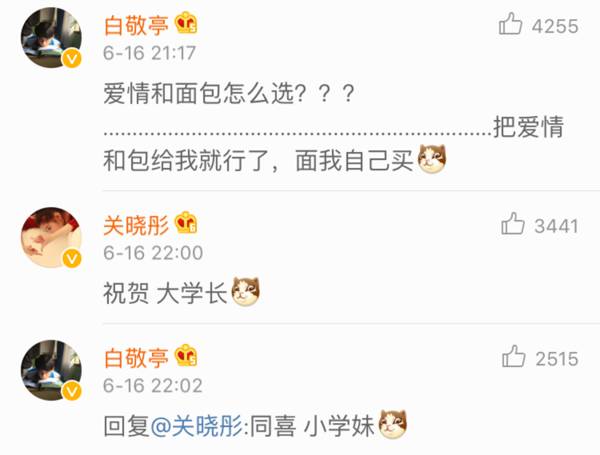Click the 4255 like count
This screenshot has height=455, width=600.
555,26
